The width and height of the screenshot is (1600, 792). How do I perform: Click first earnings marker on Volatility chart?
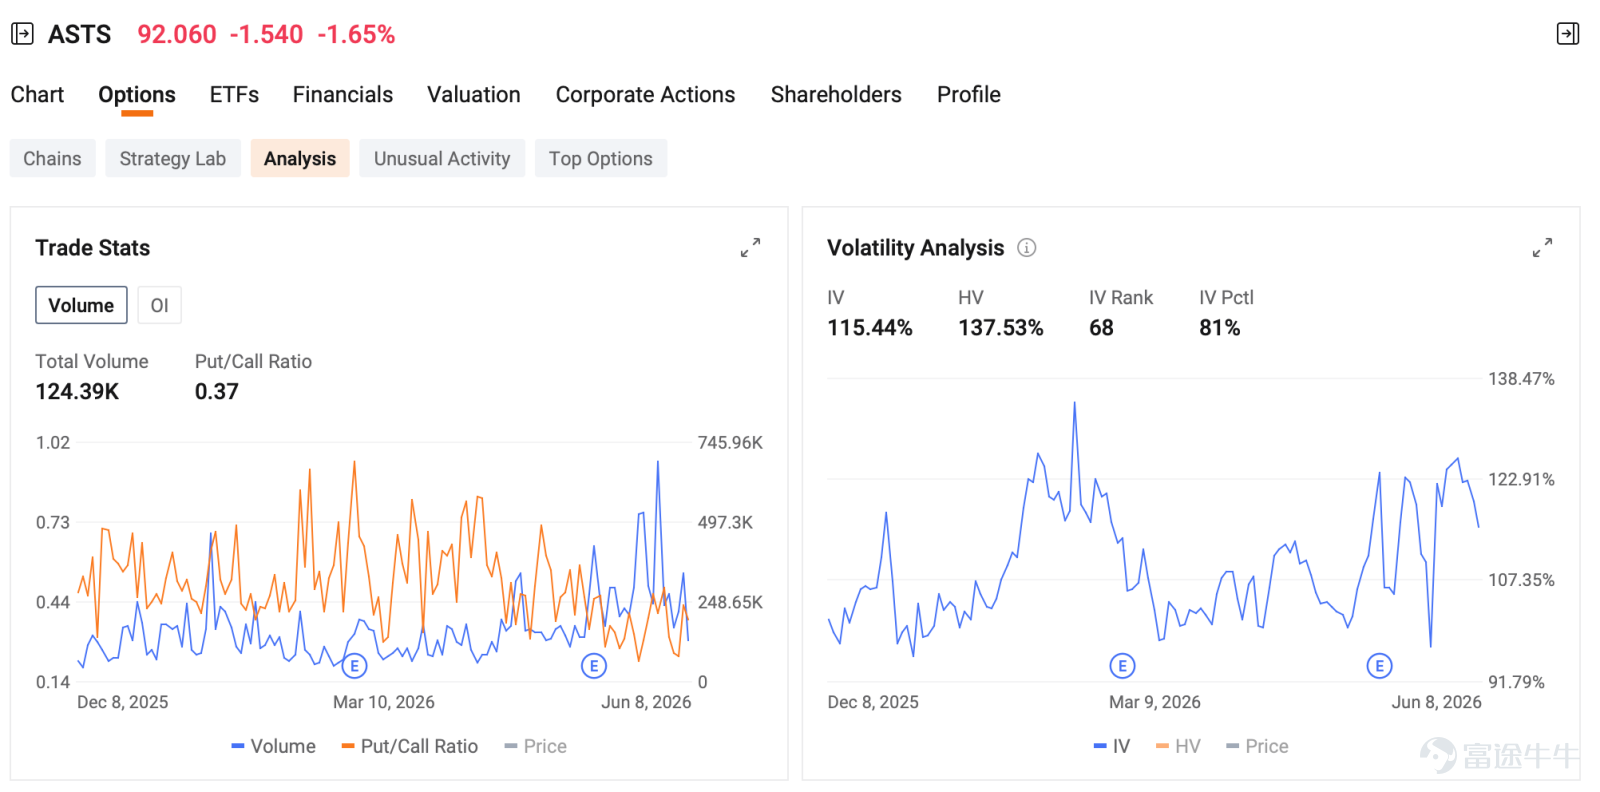pyautogui.click(x=1122, y=666)
